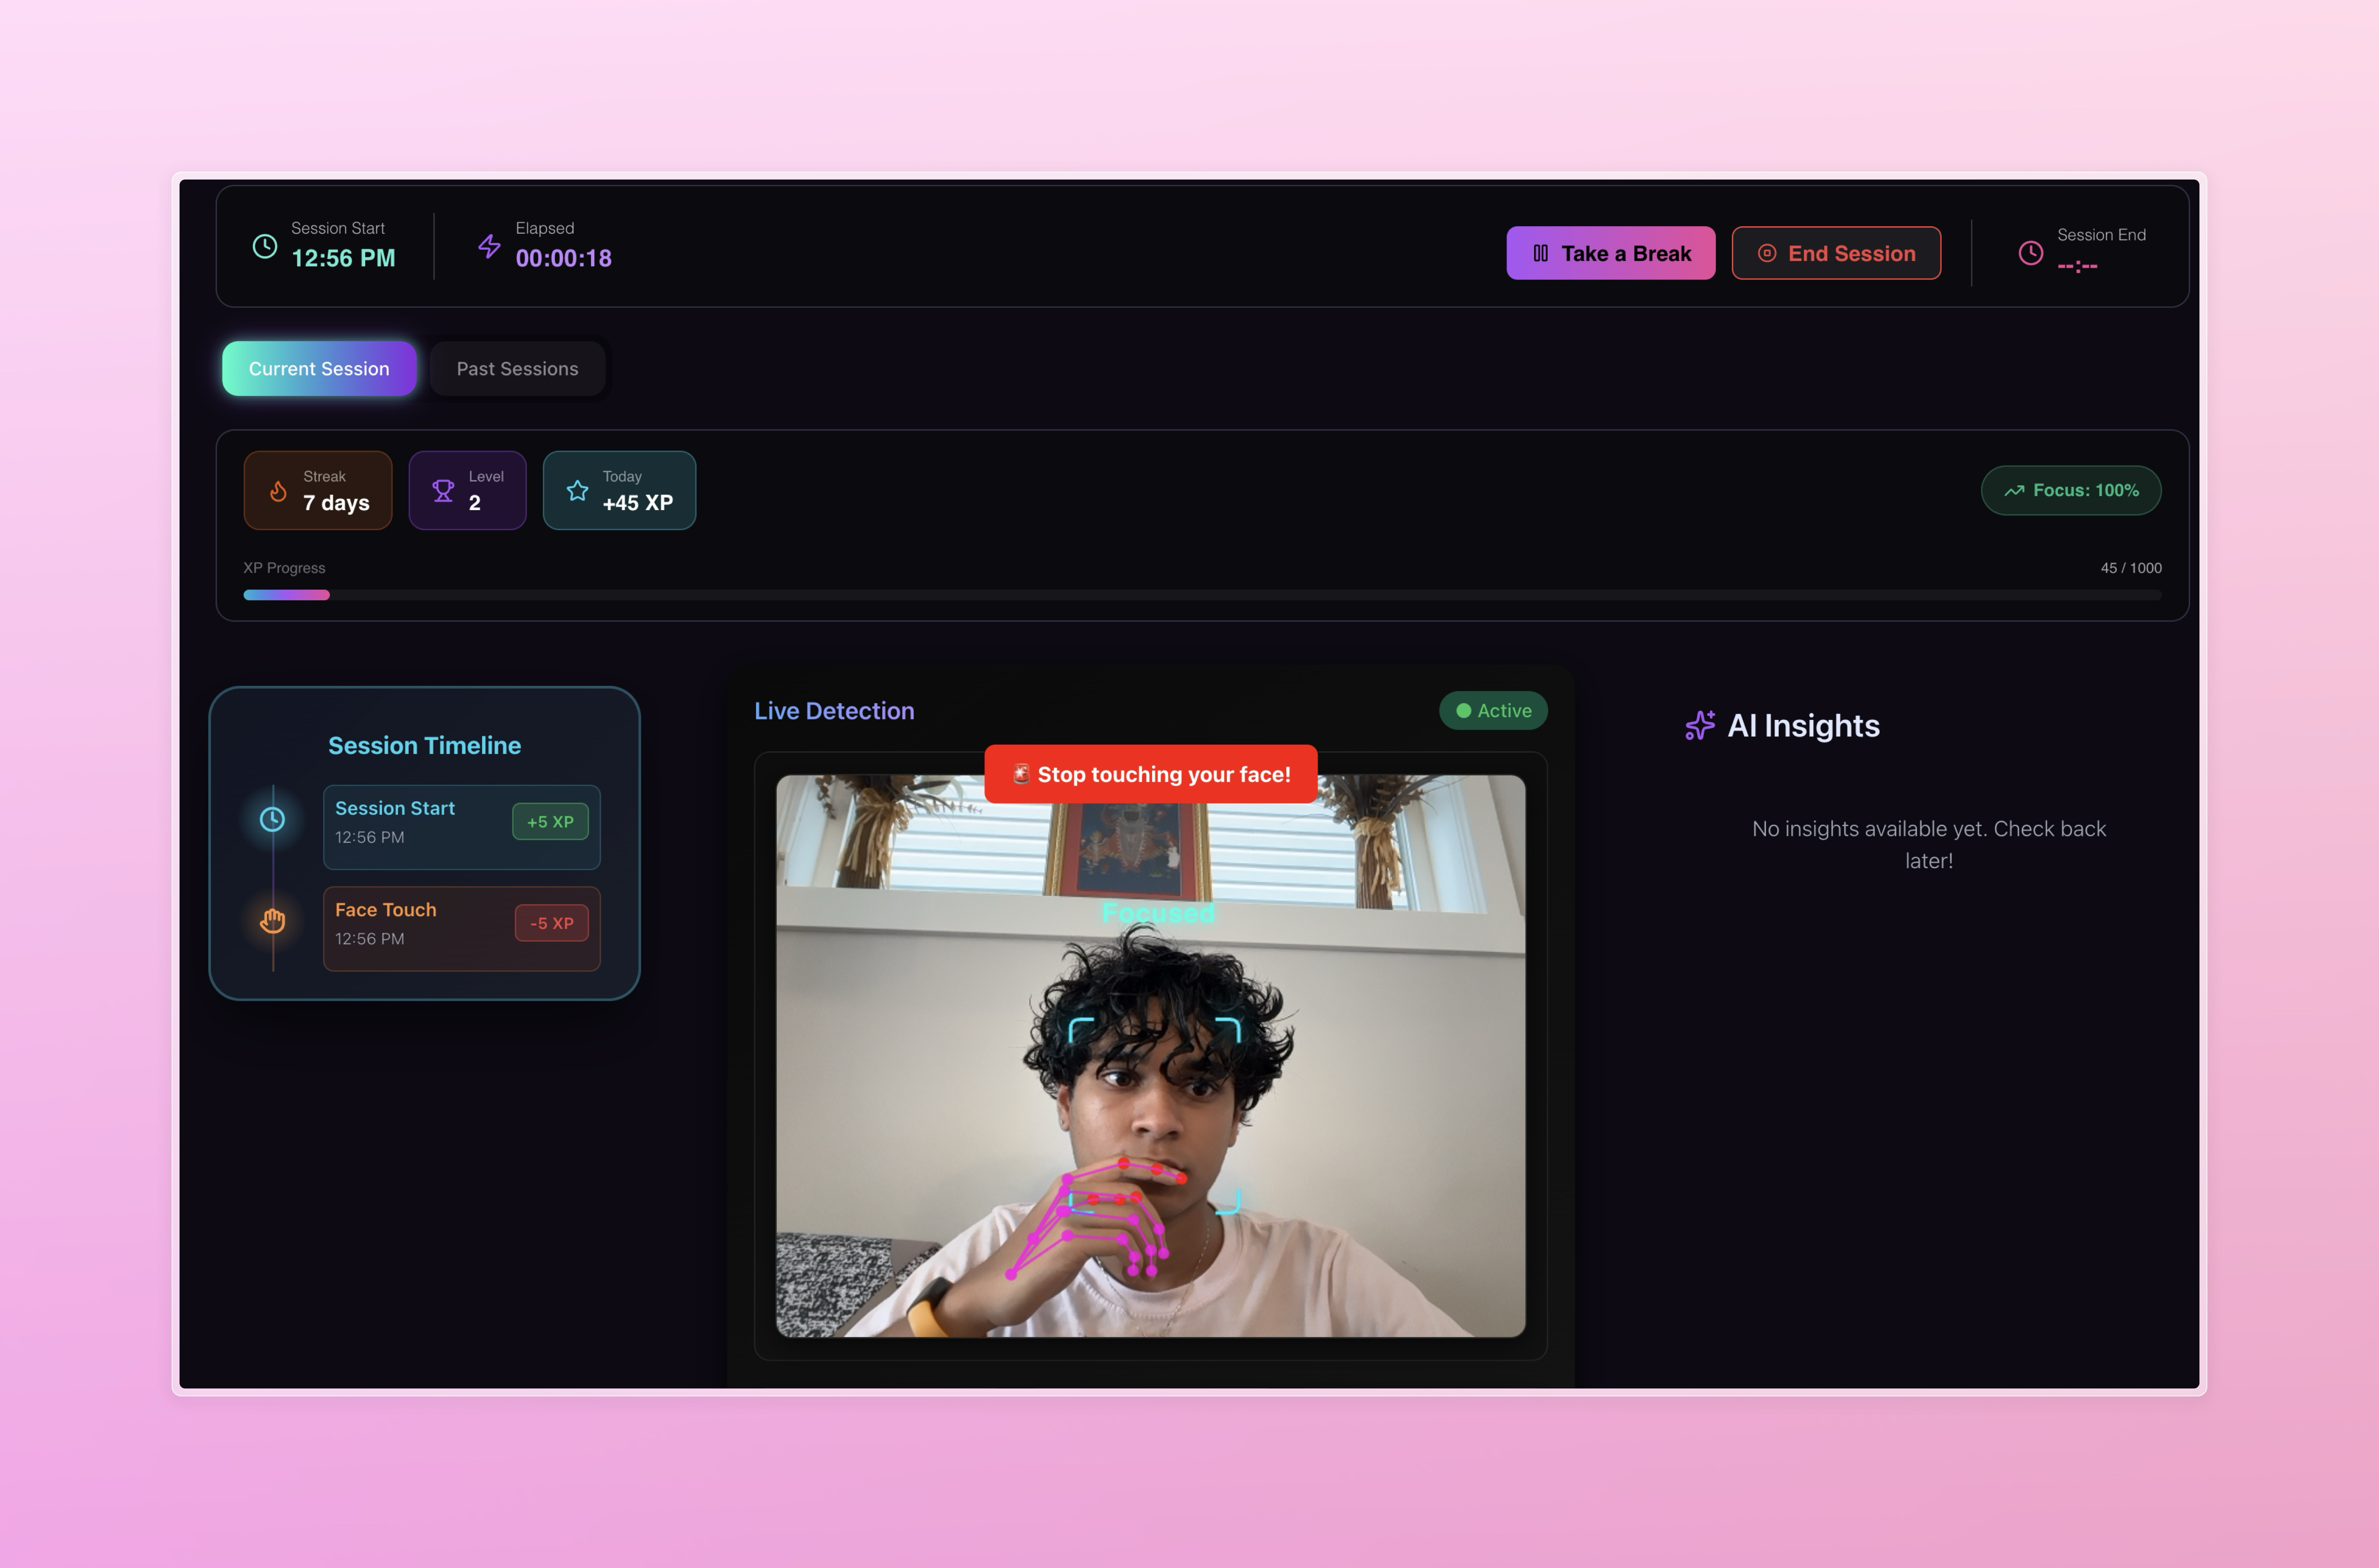Click the Active status badge
The width and height of the screenshot is (2379, 1568).
click(x=1493, y=711)
